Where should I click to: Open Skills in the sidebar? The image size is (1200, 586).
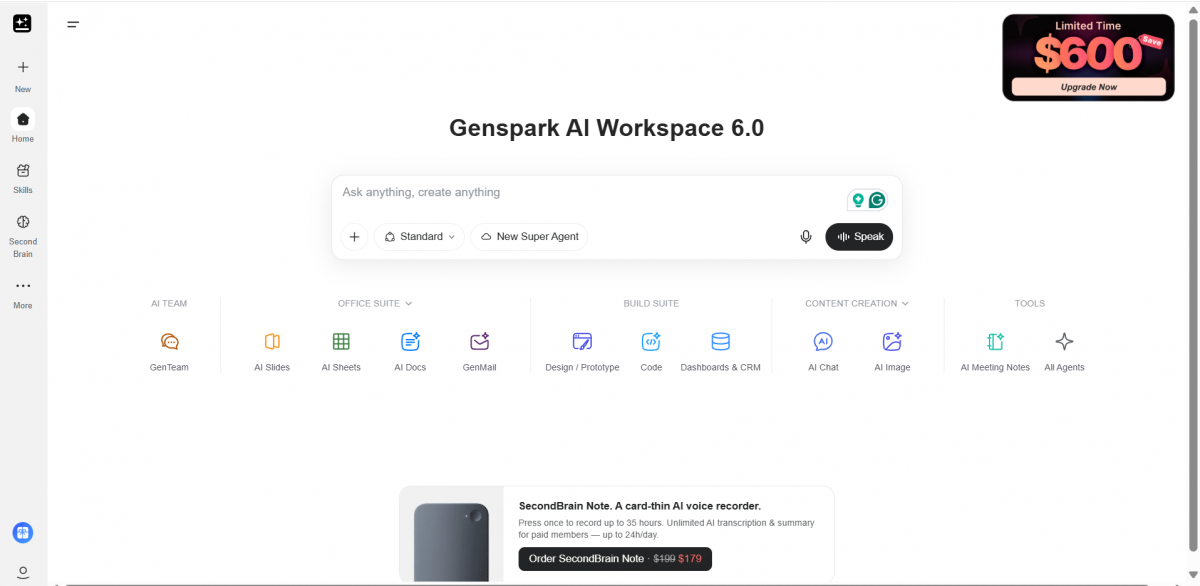[x=23, y=178]
